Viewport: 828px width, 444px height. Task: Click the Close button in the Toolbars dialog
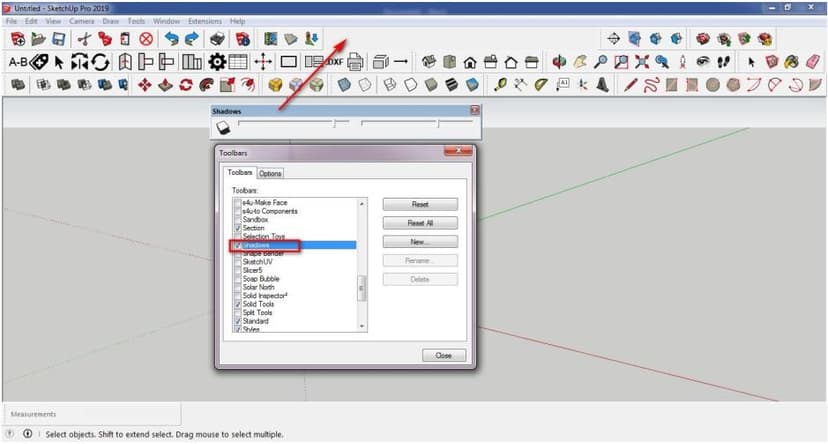(x=444, y=355)
